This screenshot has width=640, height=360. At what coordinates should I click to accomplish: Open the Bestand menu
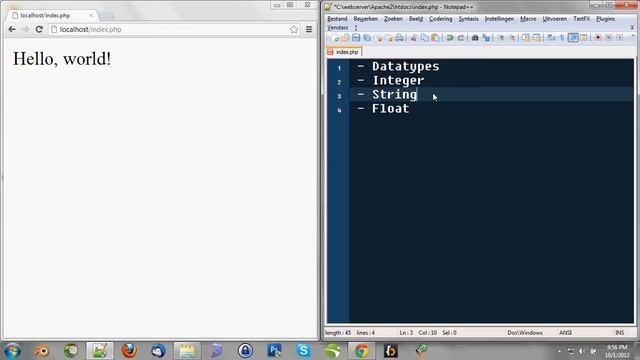337,19
